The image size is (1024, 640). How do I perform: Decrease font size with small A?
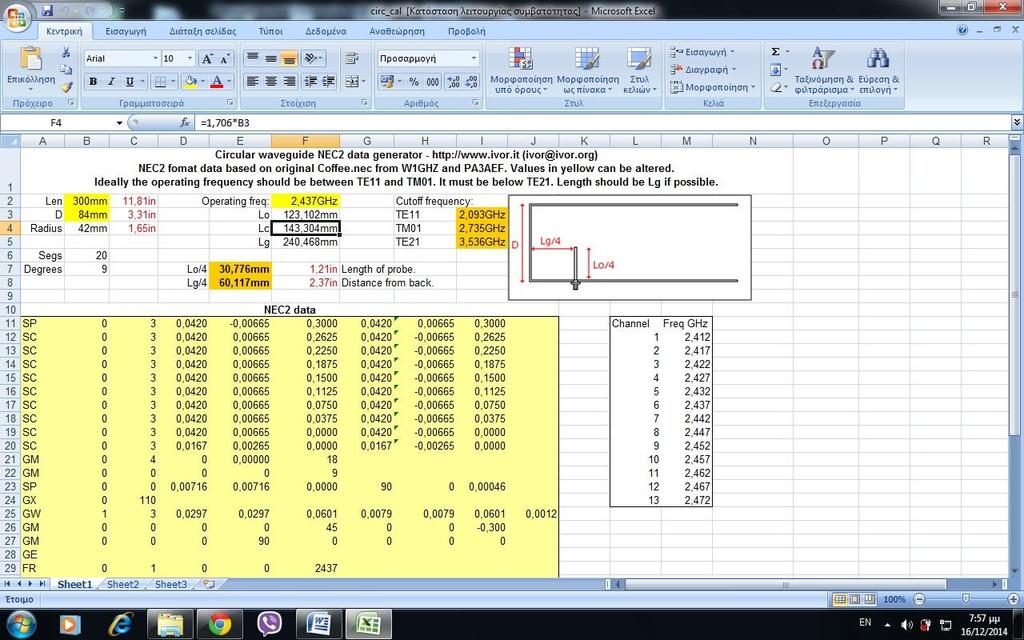[x=225, y=59]
